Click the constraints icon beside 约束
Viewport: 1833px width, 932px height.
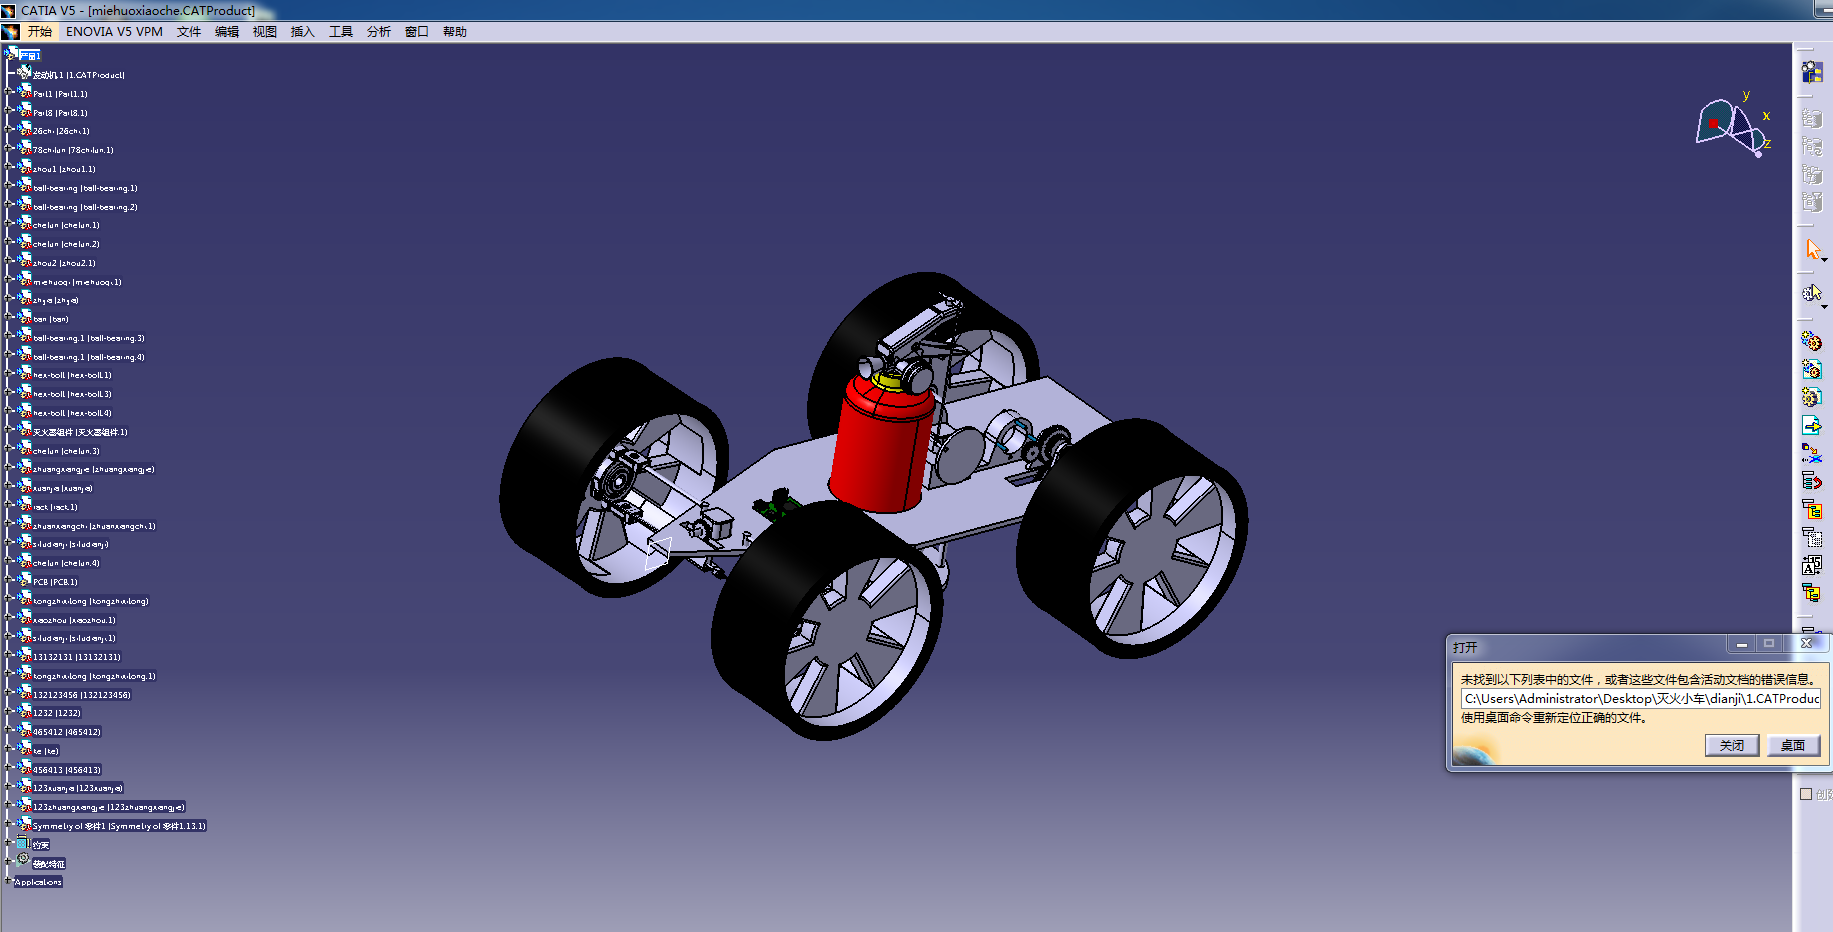point(23,843)
